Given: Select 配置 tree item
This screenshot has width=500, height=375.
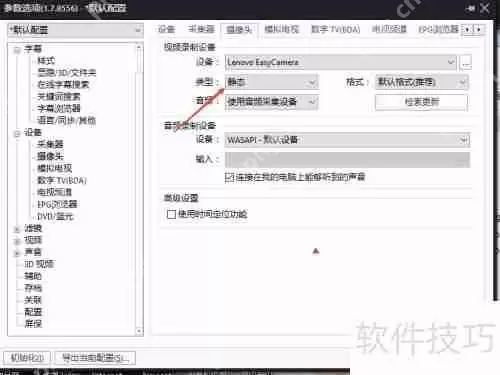Looking at the screenshot, I should click(x=33, y=312).
